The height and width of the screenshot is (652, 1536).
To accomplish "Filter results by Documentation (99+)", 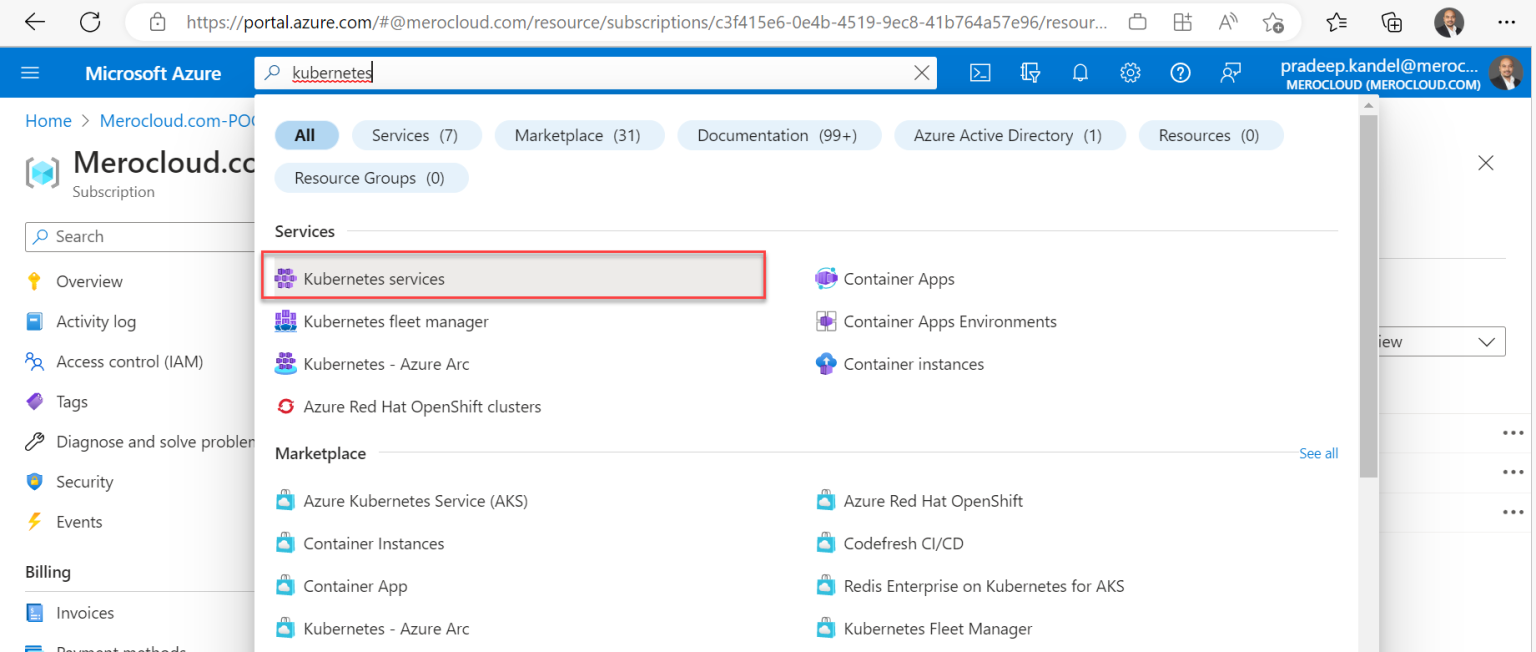I will point(777,136).
